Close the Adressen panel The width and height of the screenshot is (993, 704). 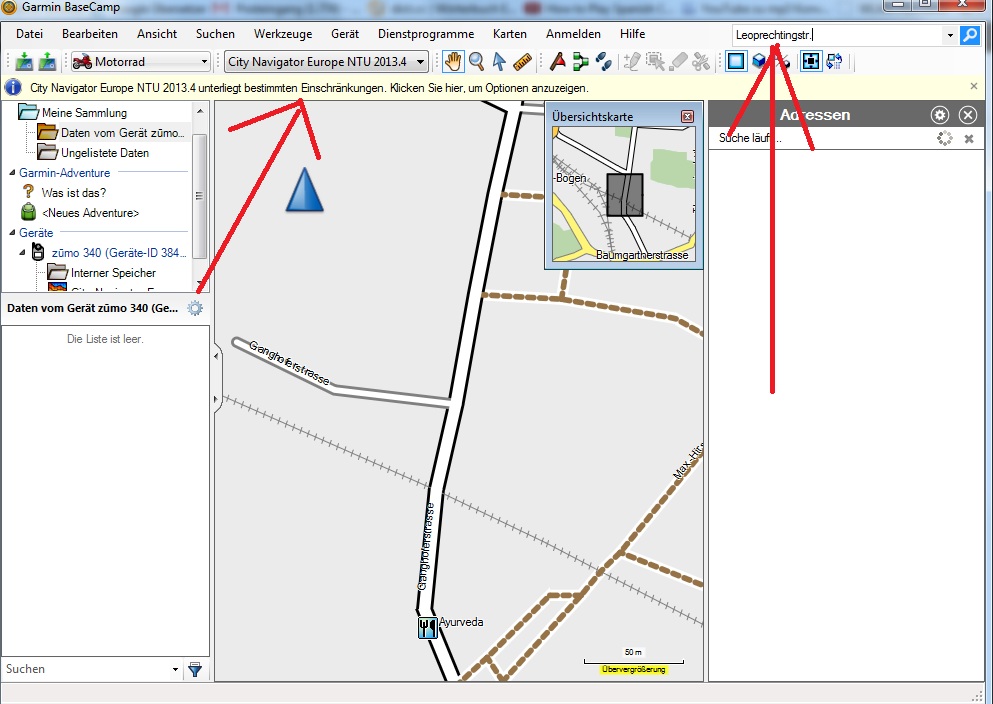(968, 115)
